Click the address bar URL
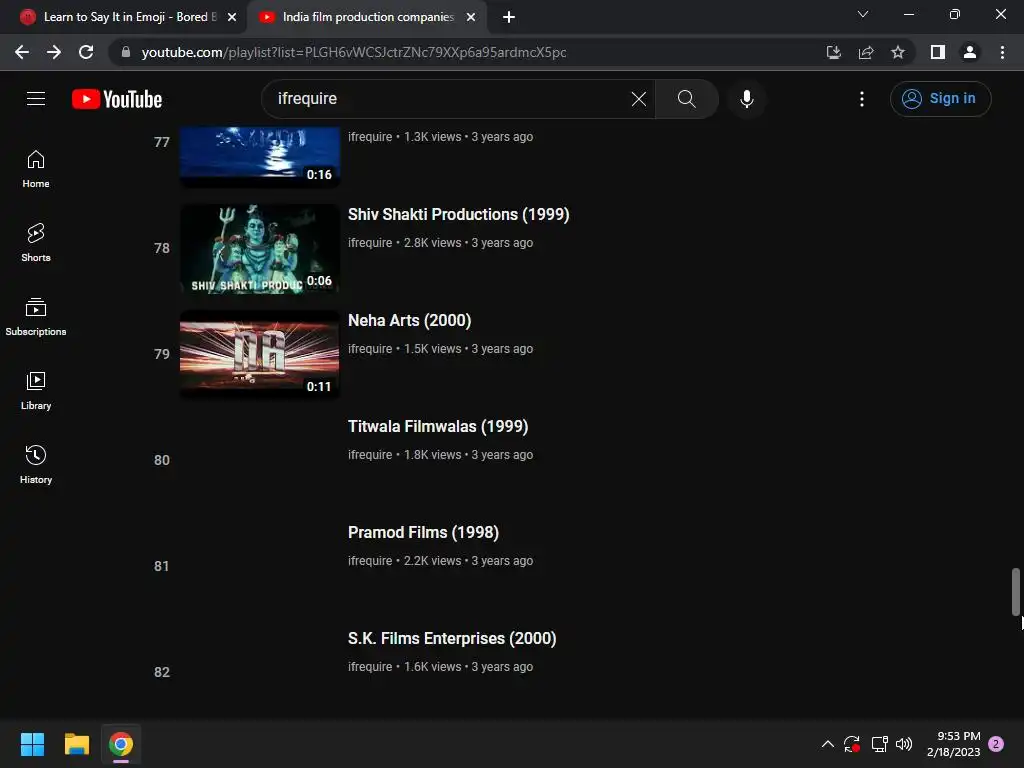1024x768 pixels. pos(353,52)
